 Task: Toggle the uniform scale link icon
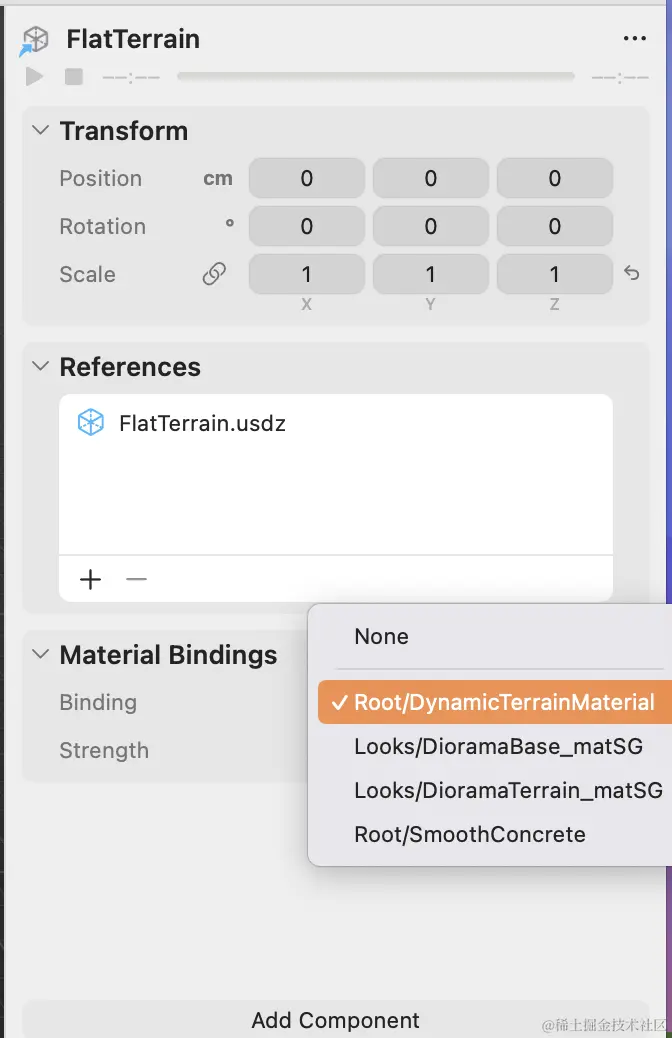click(214, 274)
